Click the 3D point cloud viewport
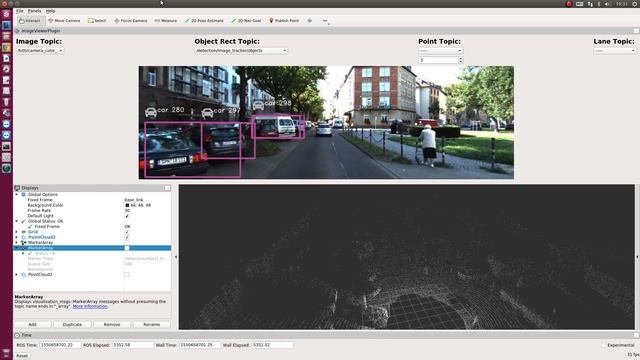640x360 pixels. pyautogui.click(x=407, y=257)
